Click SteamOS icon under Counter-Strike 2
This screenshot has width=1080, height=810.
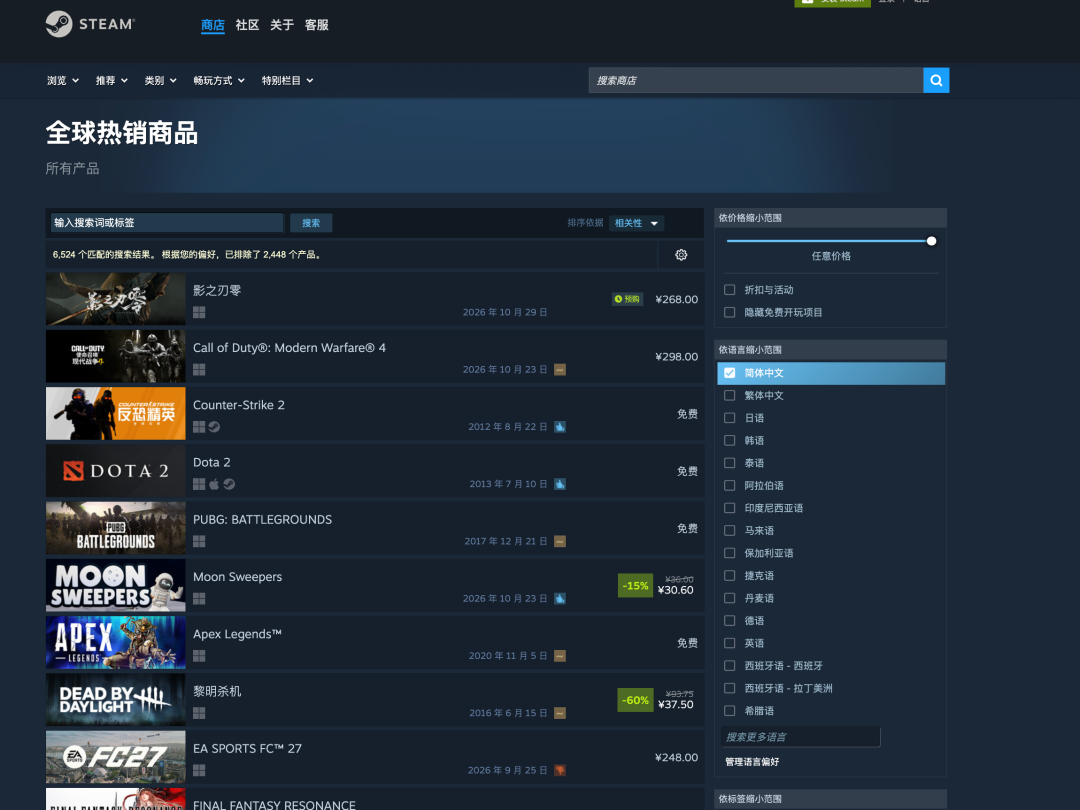(x=214, y=426)
